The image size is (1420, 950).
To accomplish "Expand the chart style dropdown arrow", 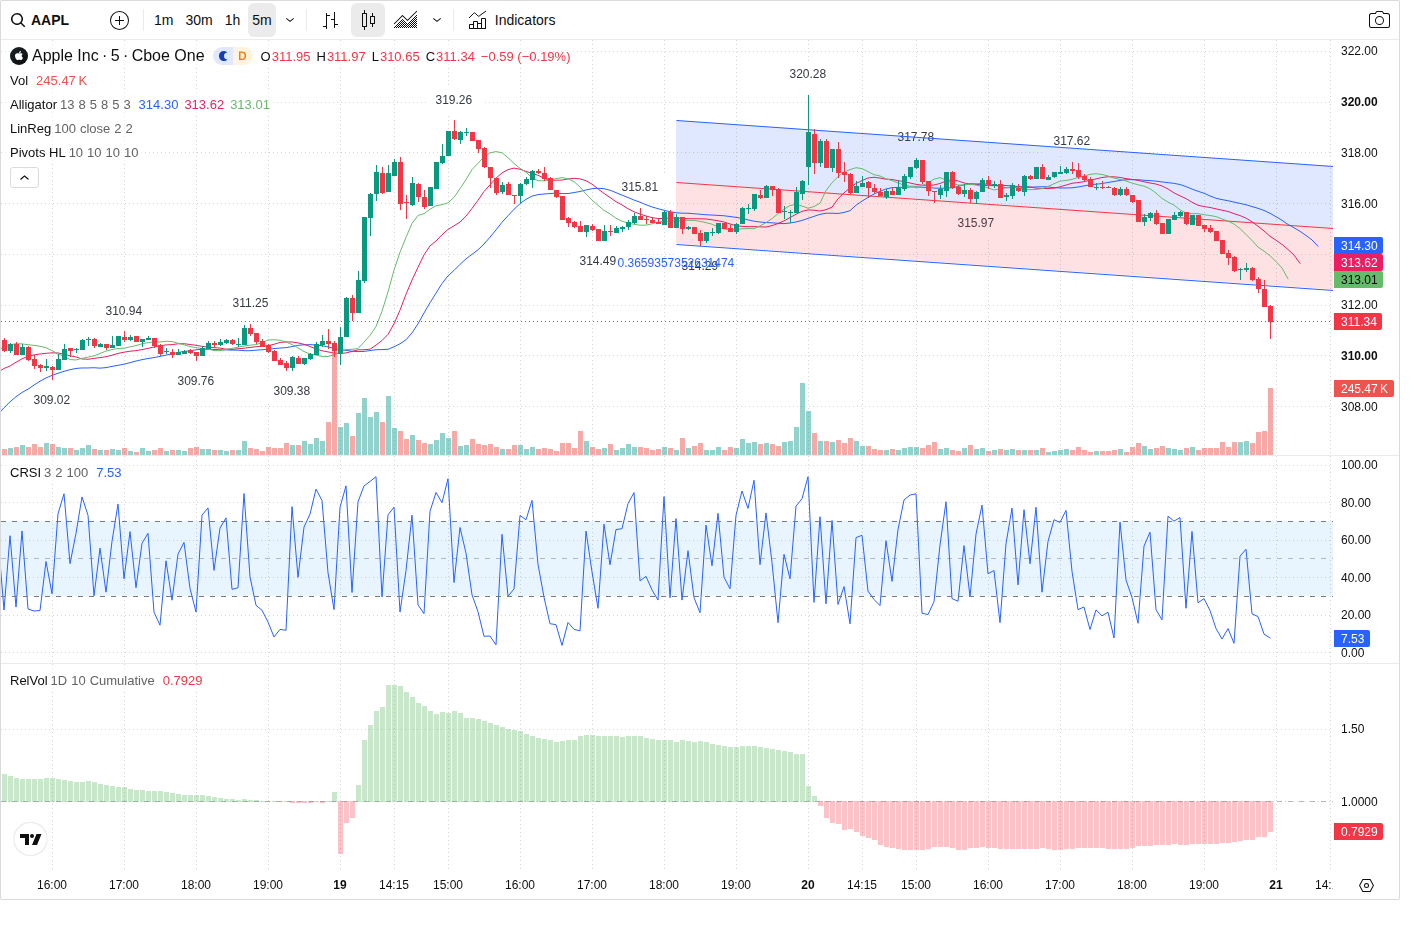I will click(437, 20).
